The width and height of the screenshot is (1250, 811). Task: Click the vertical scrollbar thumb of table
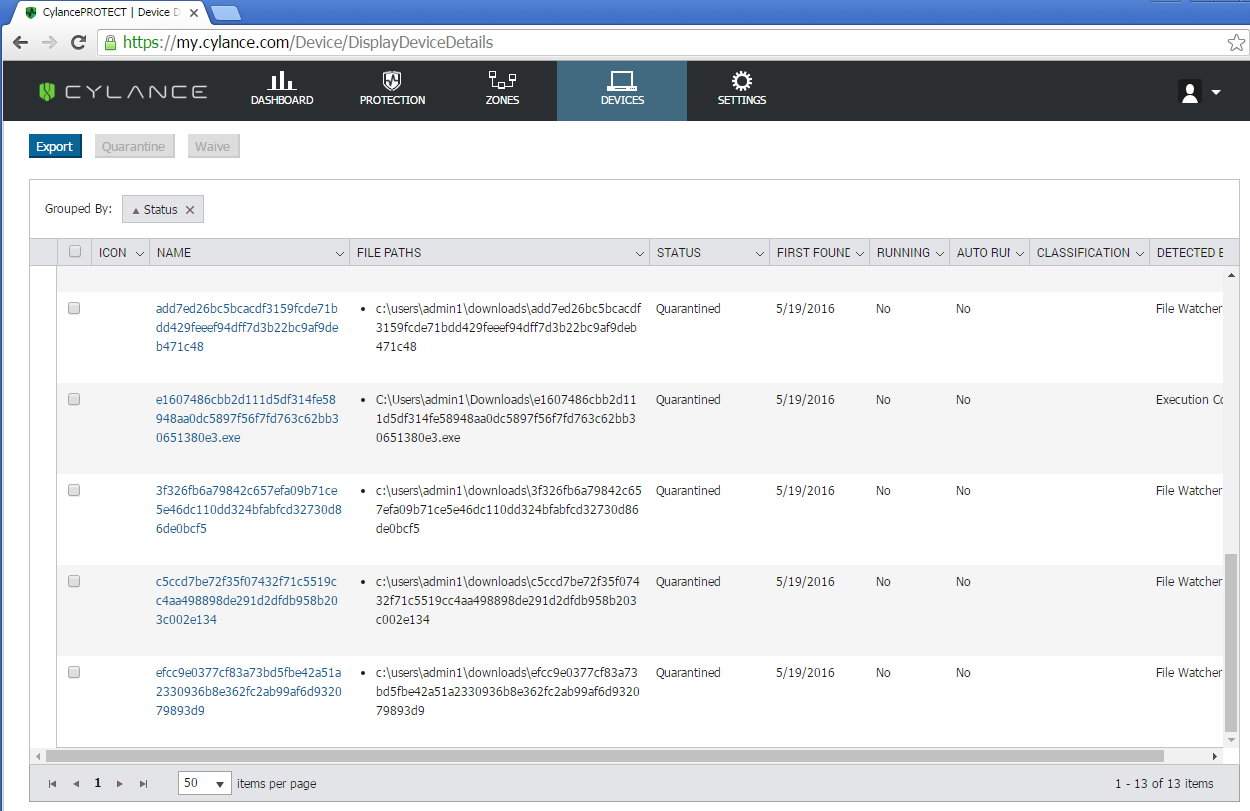pyautogui.click(x=1231, y=643)
